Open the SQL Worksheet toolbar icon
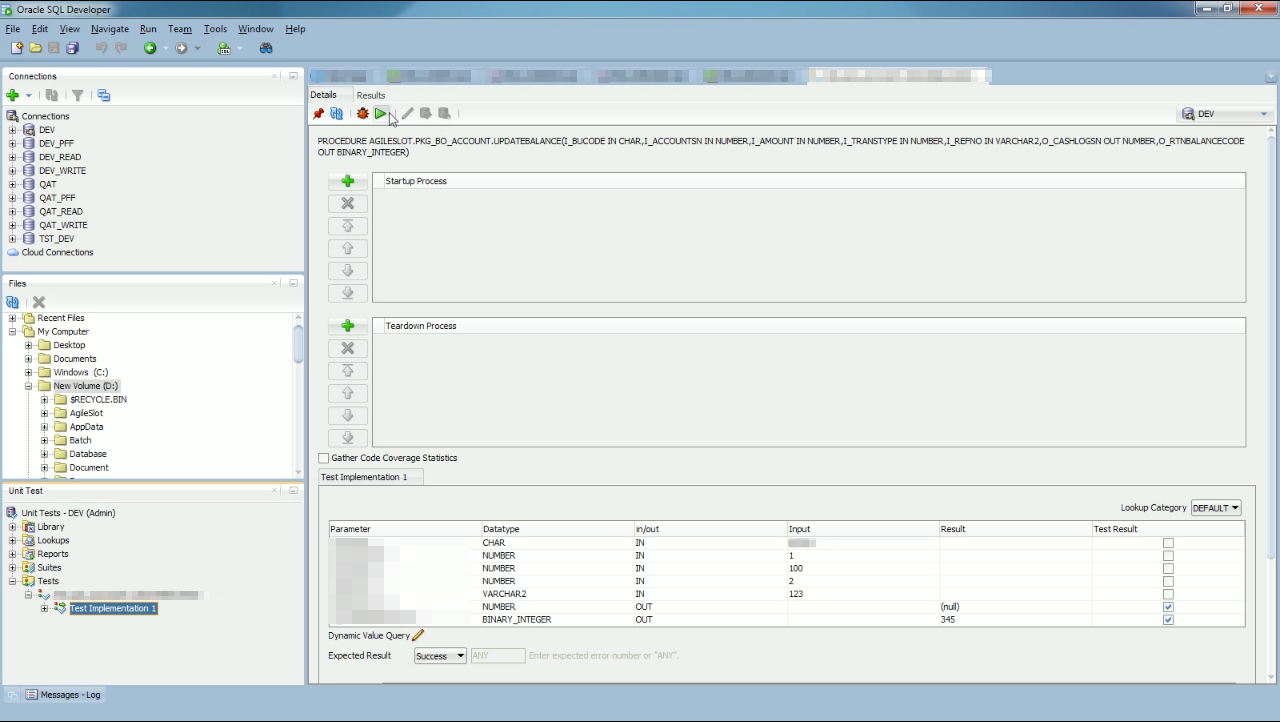The image size is (1280, 722). (224, 48)
